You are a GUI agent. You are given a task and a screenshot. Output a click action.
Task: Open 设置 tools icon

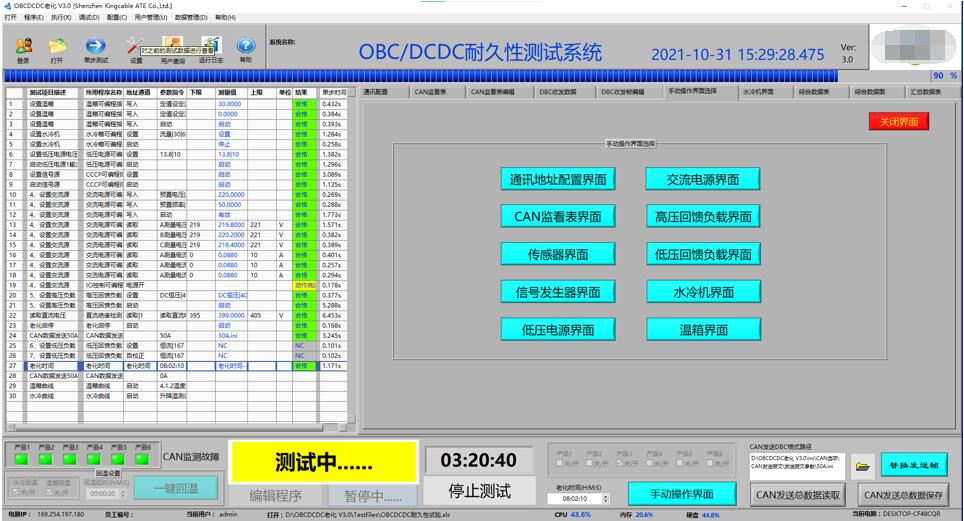(x=136, y=46)
